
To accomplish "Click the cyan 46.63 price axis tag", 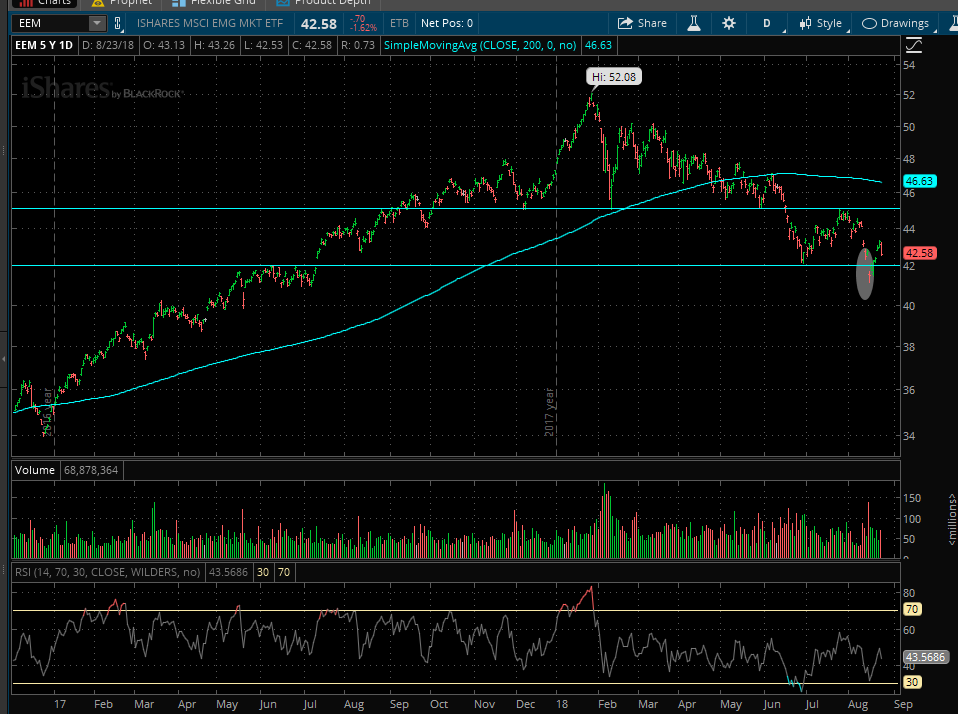I will (x=919, y=181).
